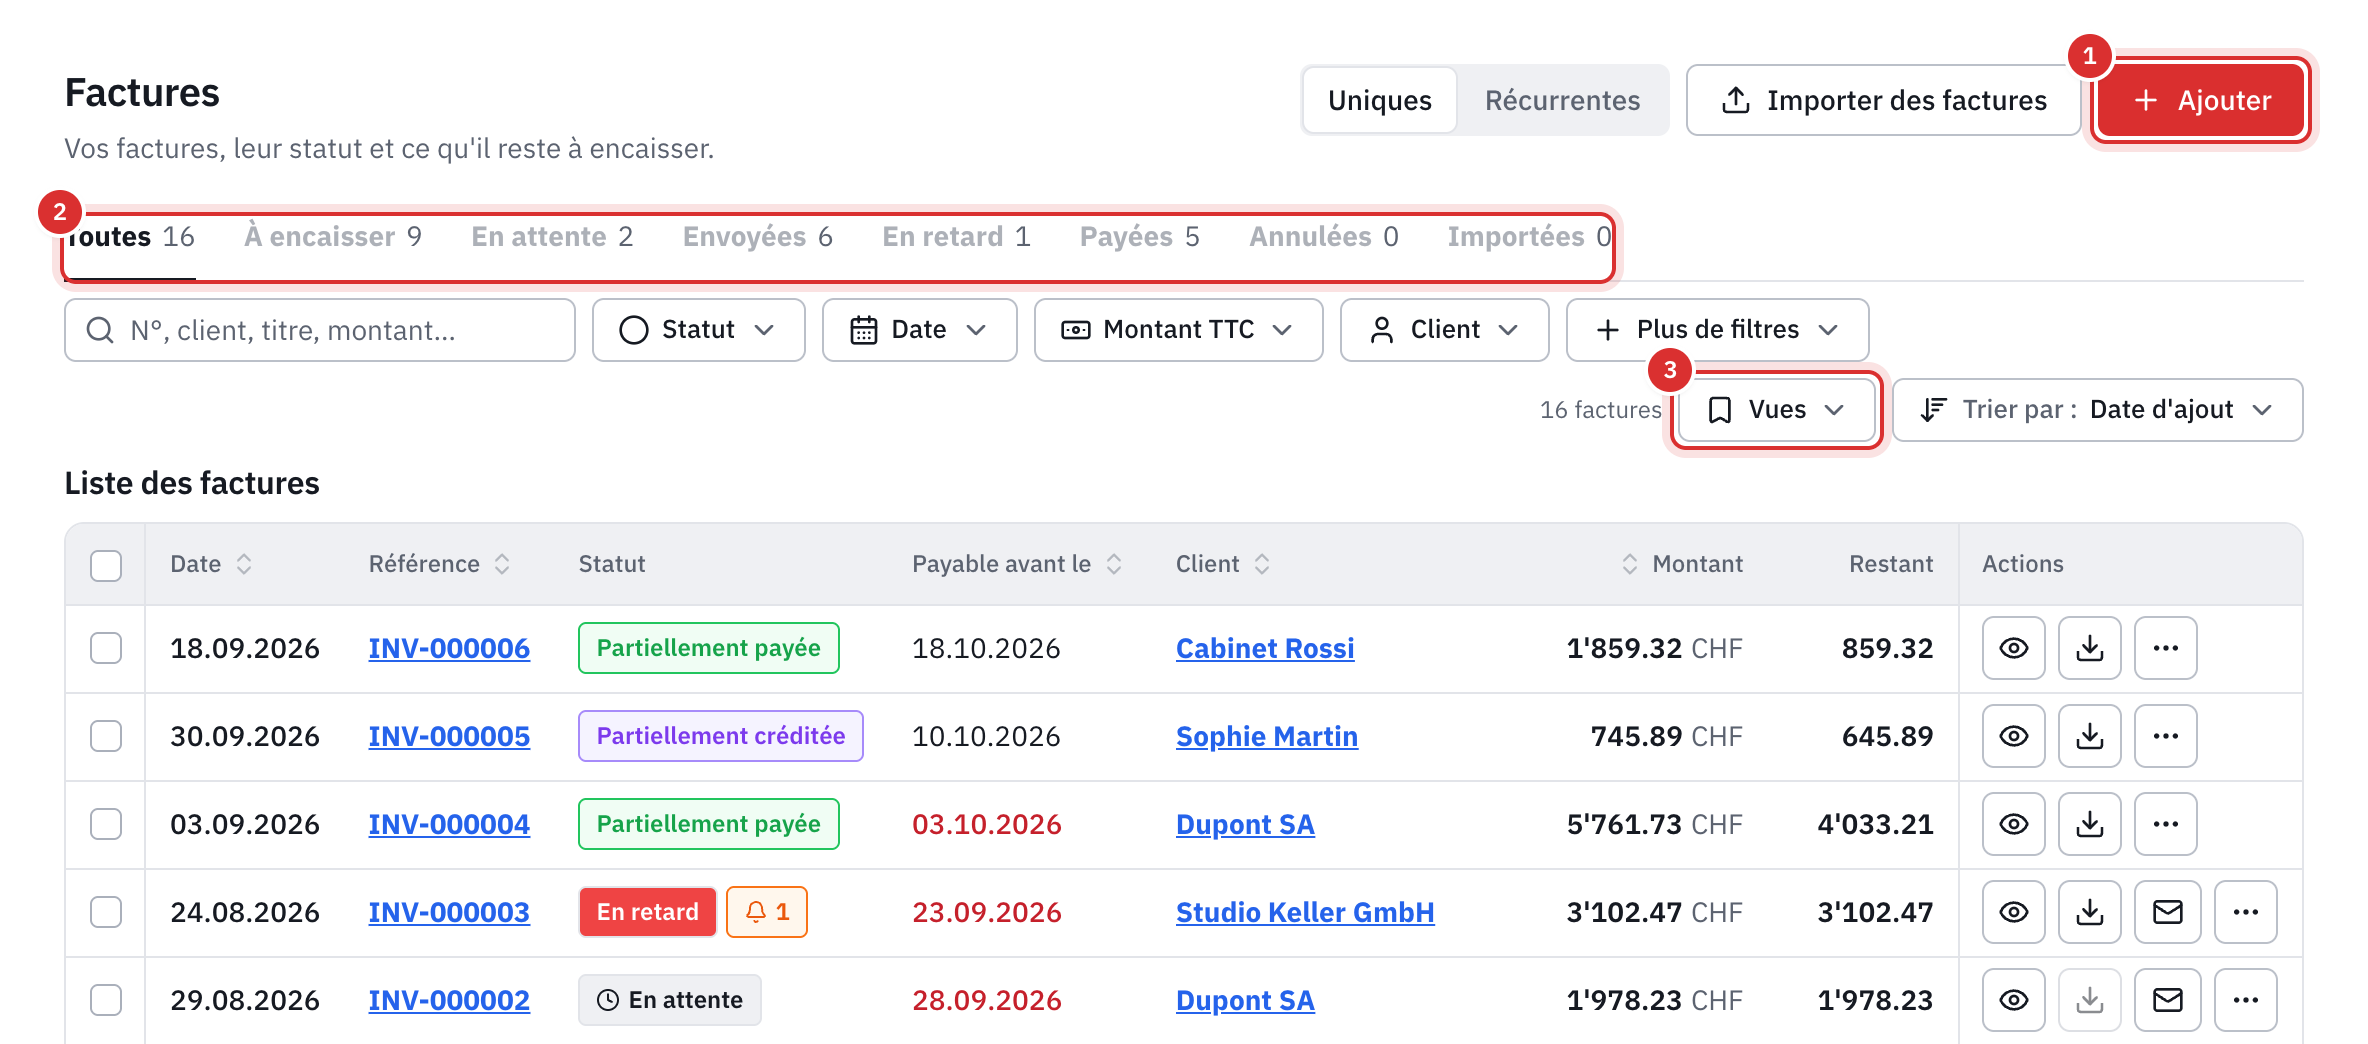This screenshot has height=1044, width=2368.
Task: Send invoice INV-000003 by email icon
Action: [x=2167, y=912]
